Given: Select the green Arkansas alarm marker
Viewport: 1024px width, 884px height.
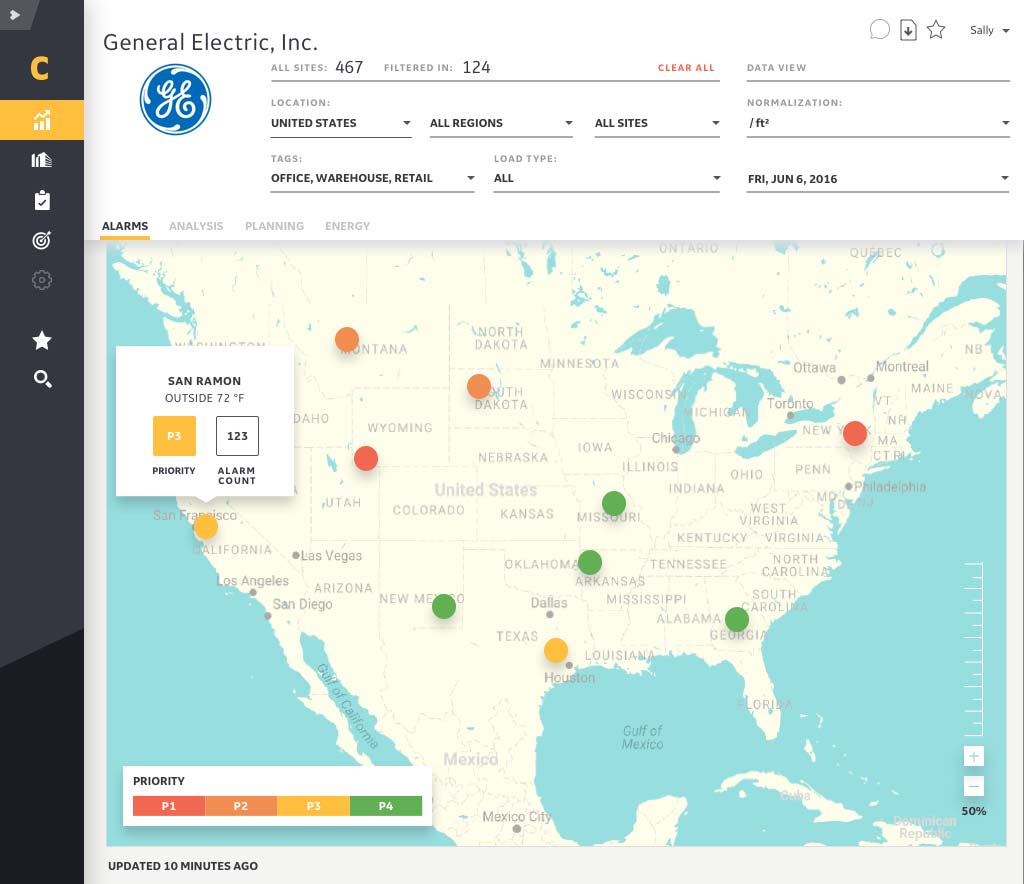Looking at the screenshot, I should click(590, 562).
